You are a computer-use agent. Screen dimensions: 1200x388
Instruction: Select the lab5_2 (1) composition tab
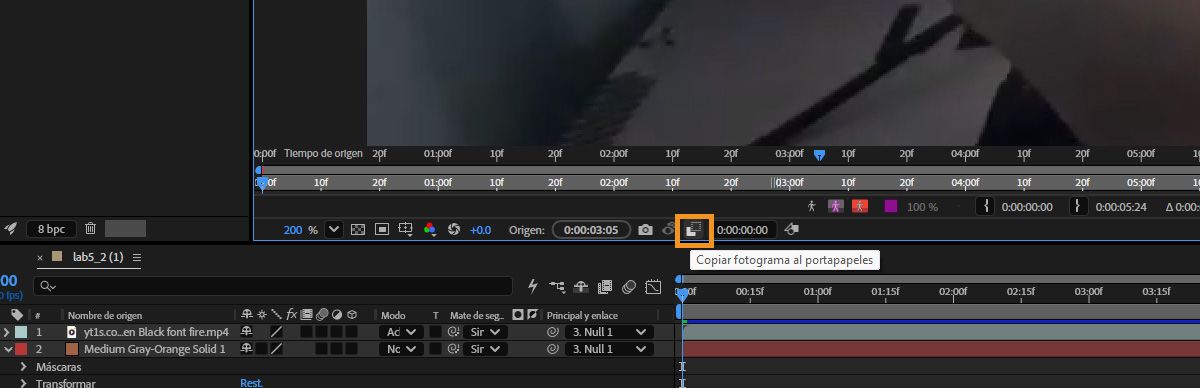tap(98, 257)
